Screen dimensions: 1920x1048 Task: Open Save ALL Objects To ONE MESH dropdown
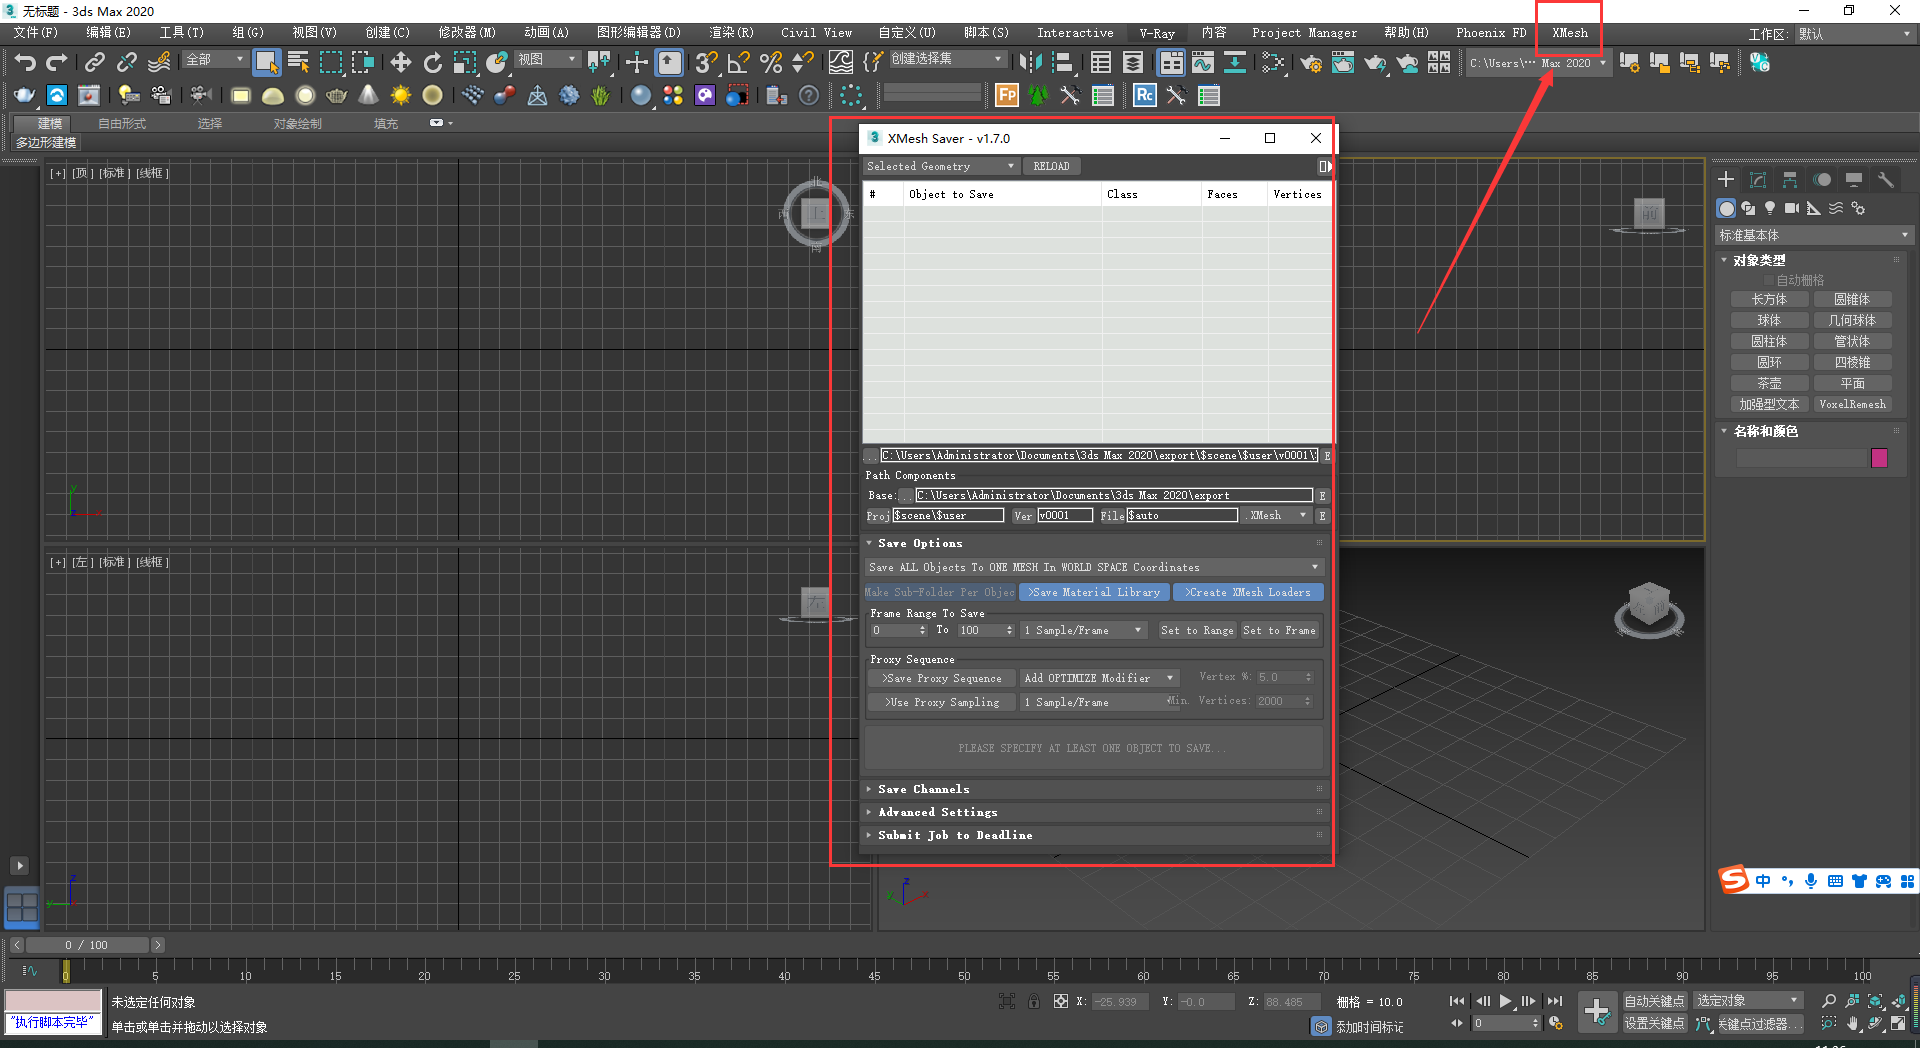[x=1094, y=567]
